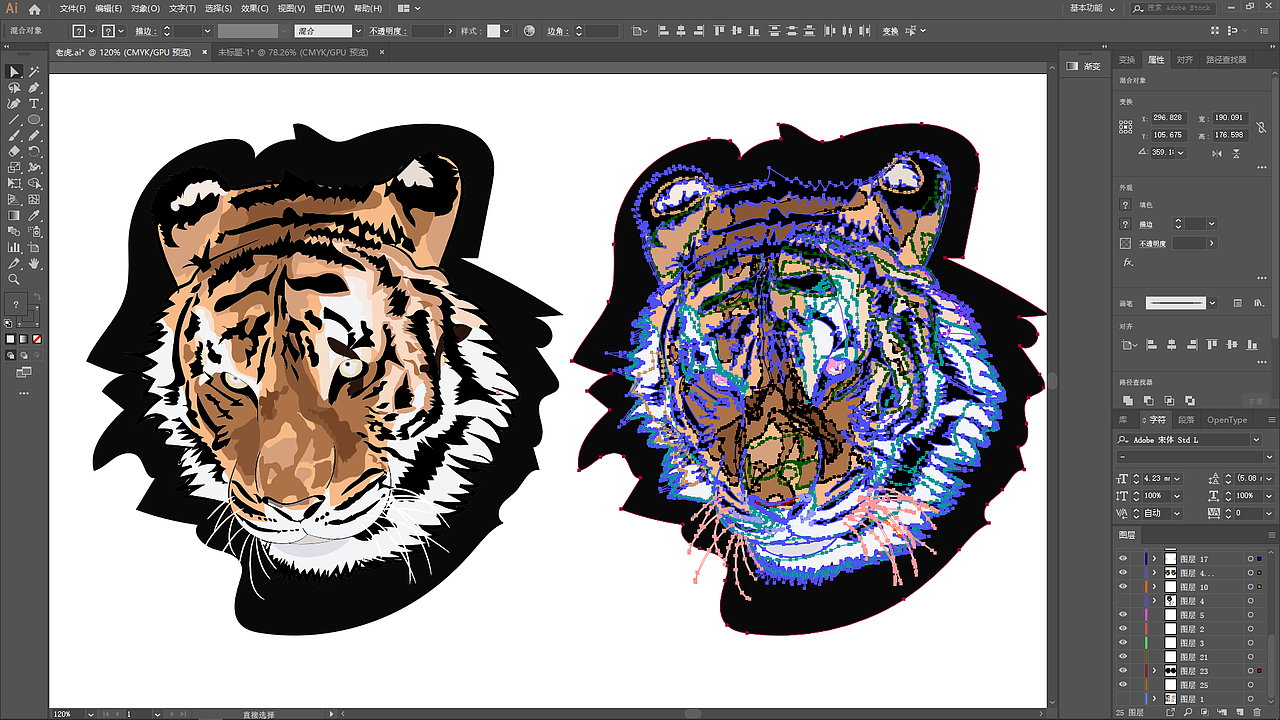Click the recolor artwork wheel icon
This screenshot has height=720, width=1280.
tap(529, 31)
